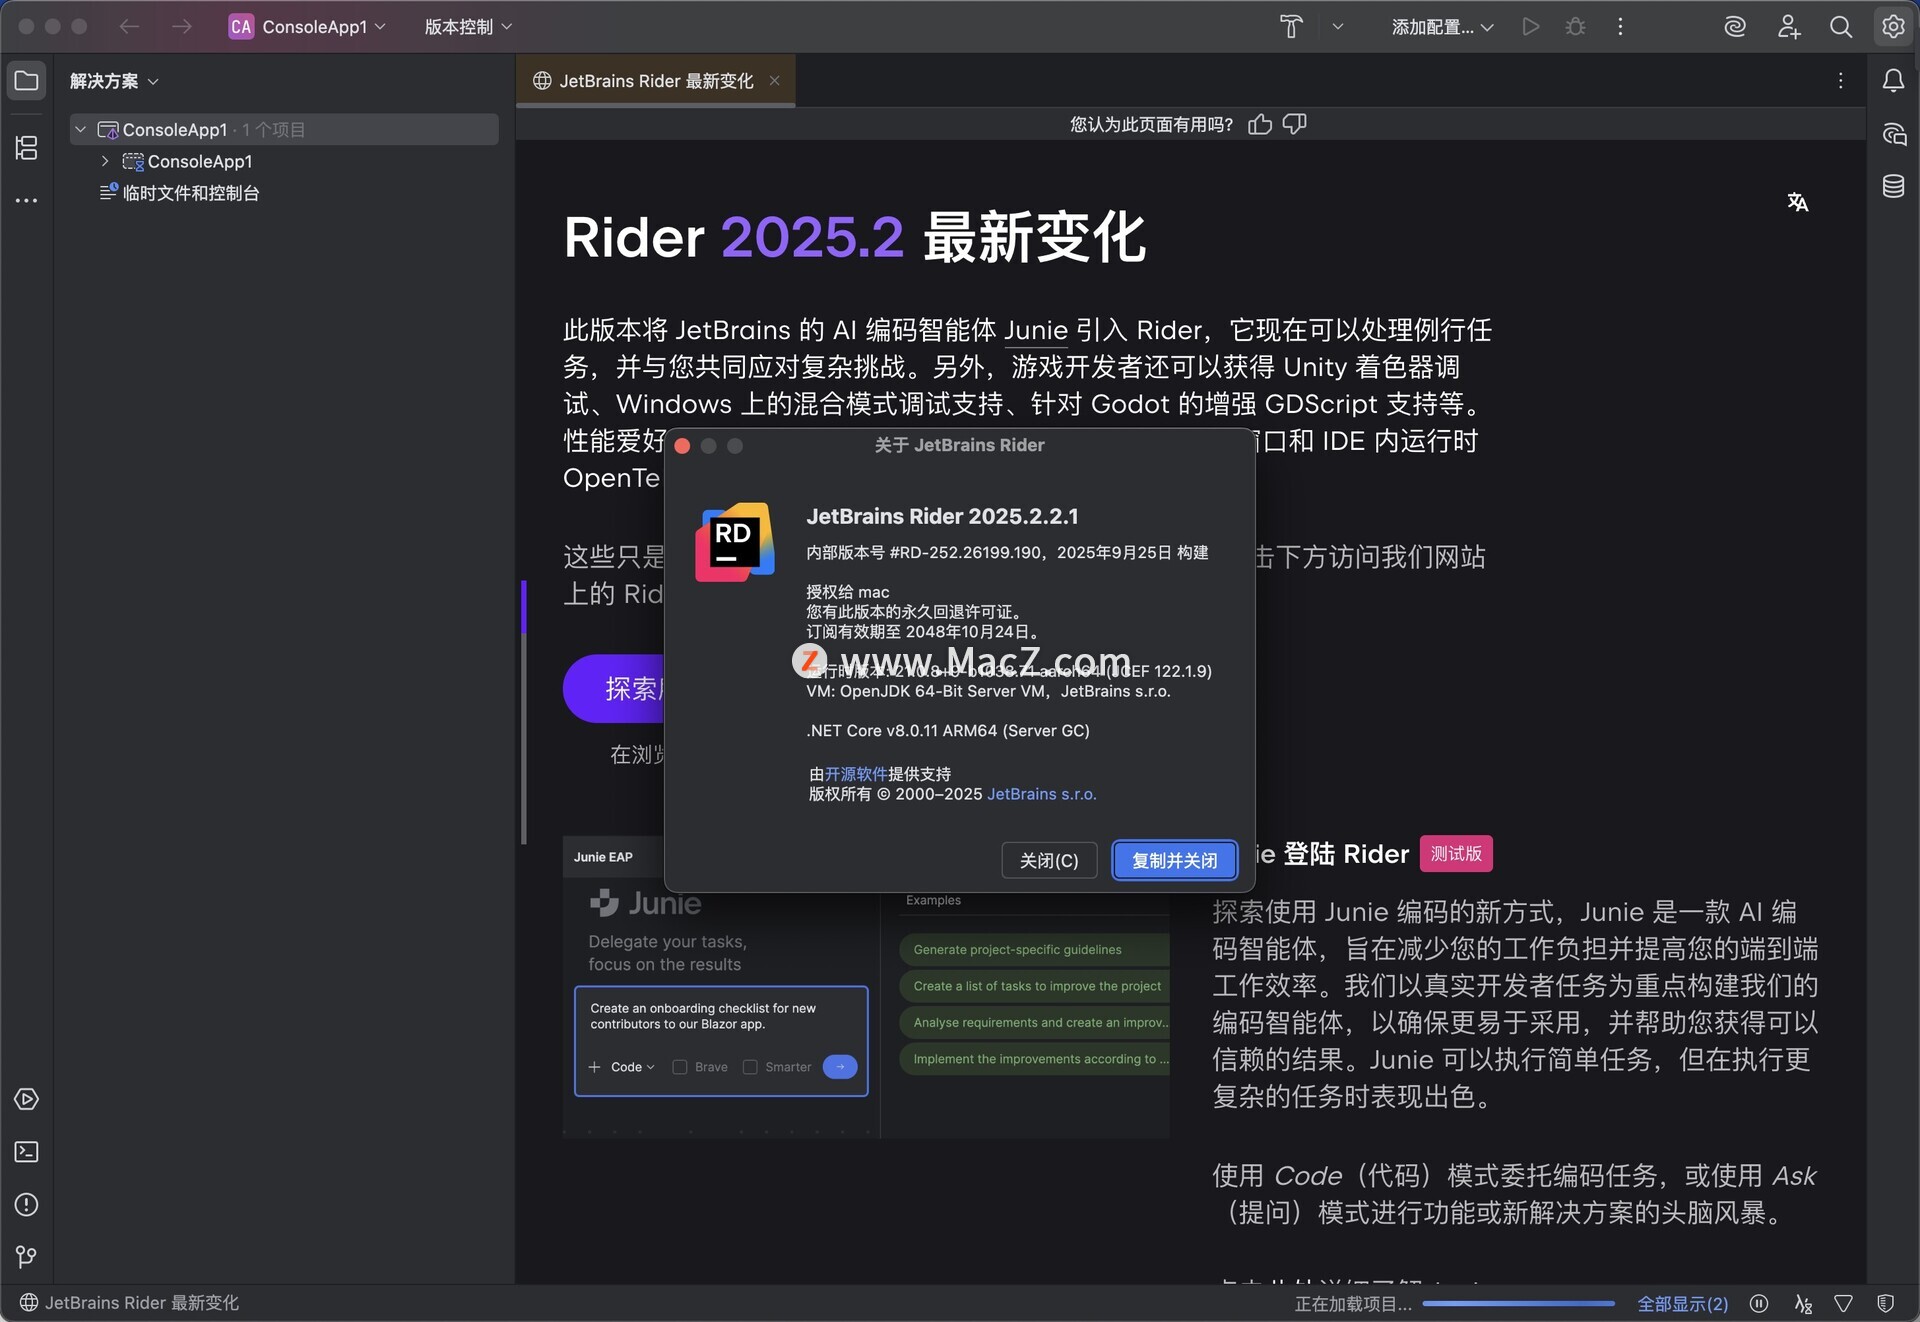Open the Git tool window icon

(x=27, y=1257)
